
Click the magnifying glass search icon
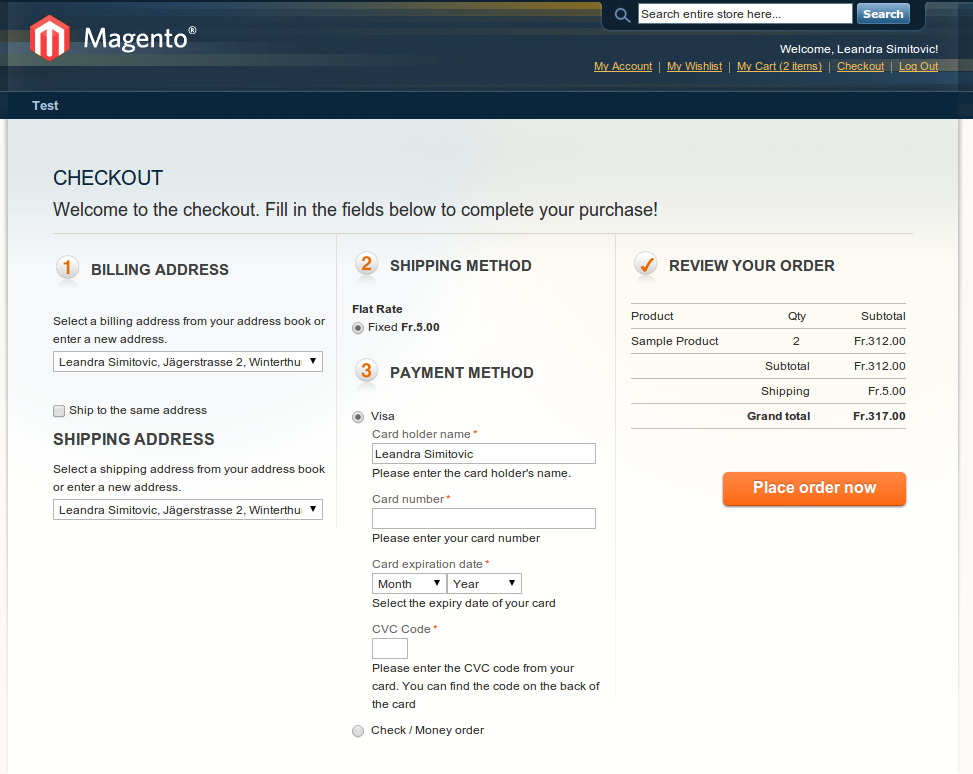pos(622,15)
